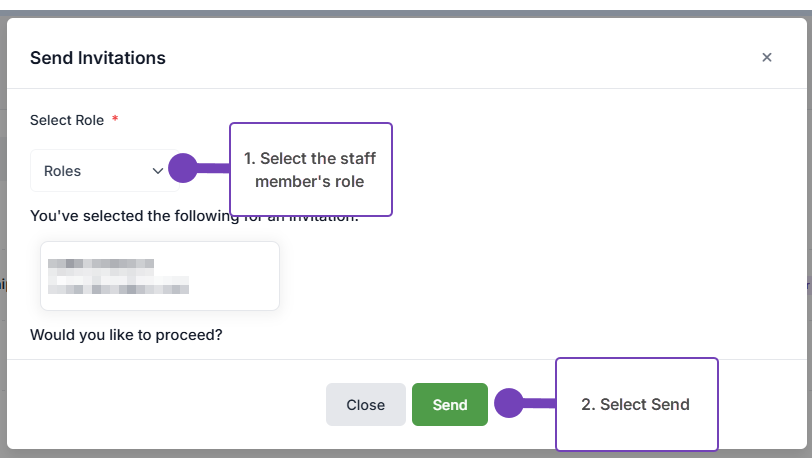Click the chevron arrow in Roles selector
This screenshot has height=458, width=812.
point(157,171)
